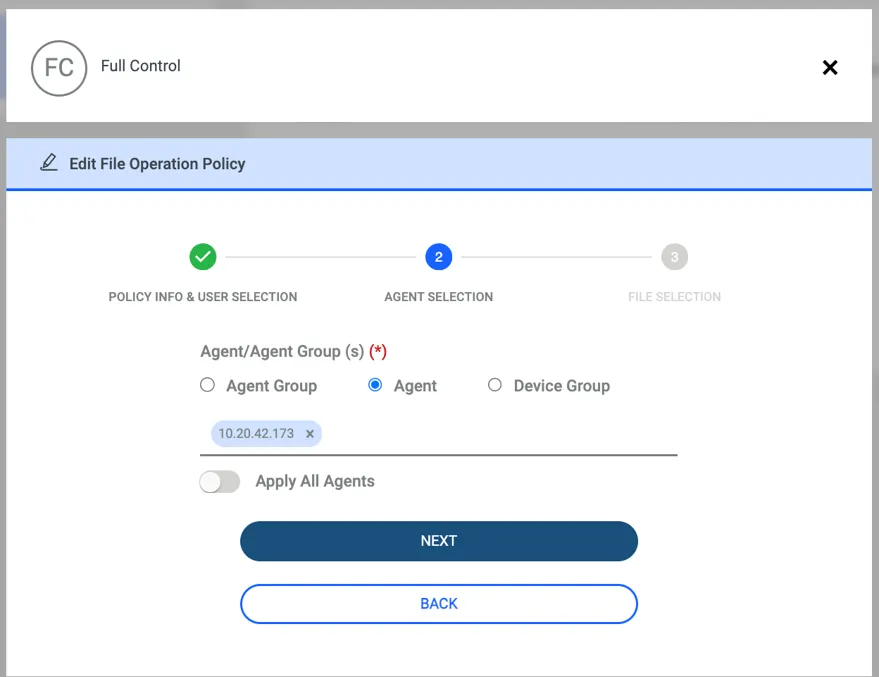Click the NEXT button

(x=439, y=541)
